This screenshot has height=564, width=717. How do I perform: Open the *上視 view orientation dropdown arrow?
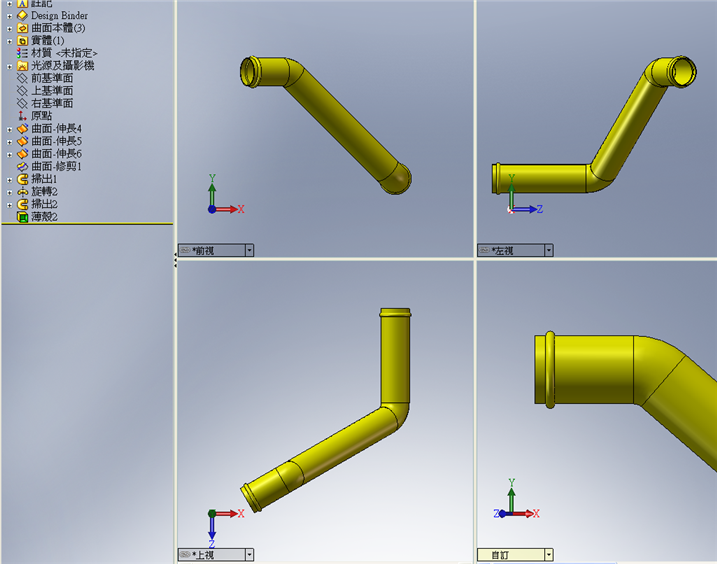click(x=249, y=555)
